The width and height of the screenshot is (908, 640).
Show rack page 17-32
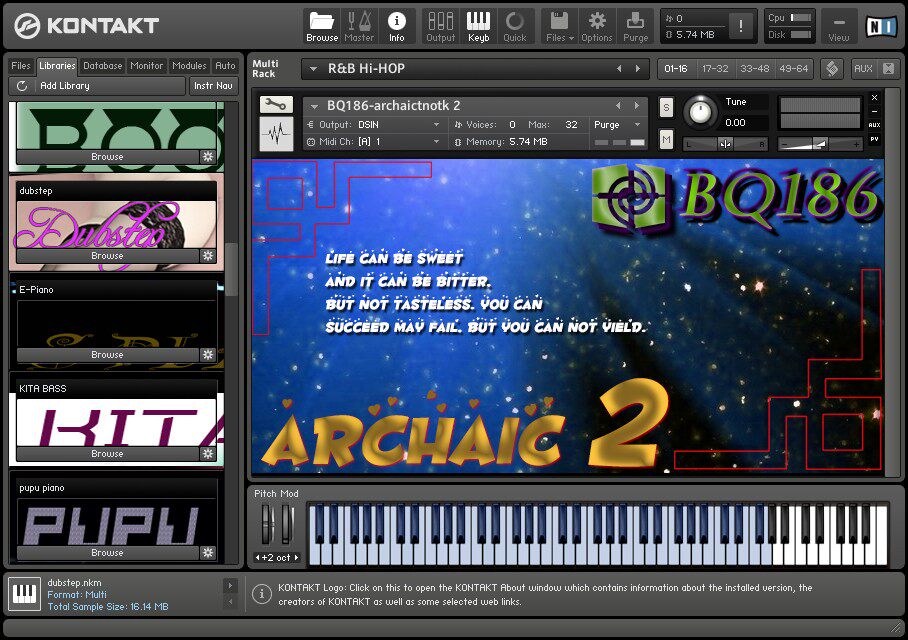715,68
